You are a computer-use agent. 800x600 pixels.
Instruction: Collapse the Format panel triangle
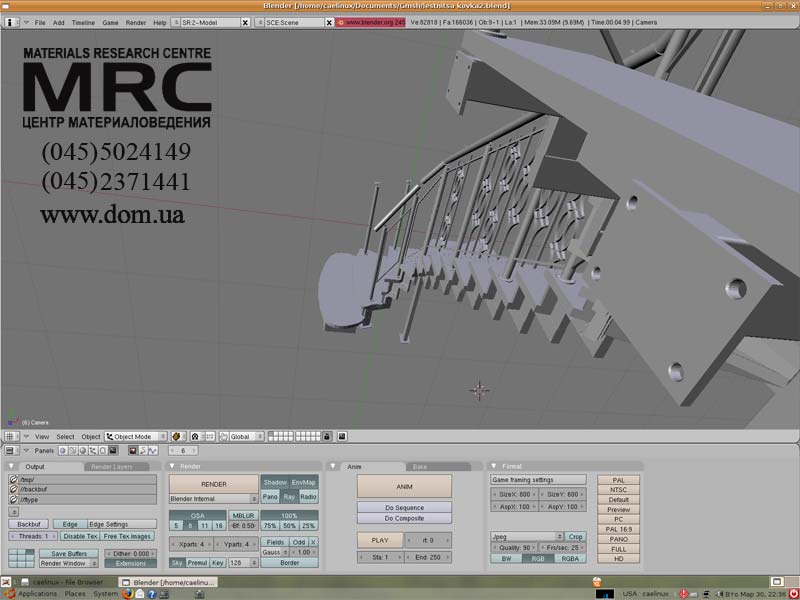tap(493, 466)
